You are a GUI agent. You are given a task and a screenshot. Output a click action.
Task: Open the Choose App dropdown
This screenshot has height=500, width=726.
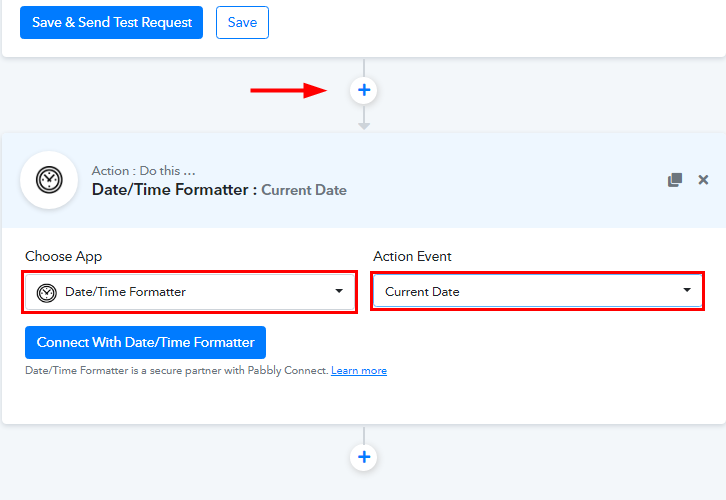click(190, 292)
